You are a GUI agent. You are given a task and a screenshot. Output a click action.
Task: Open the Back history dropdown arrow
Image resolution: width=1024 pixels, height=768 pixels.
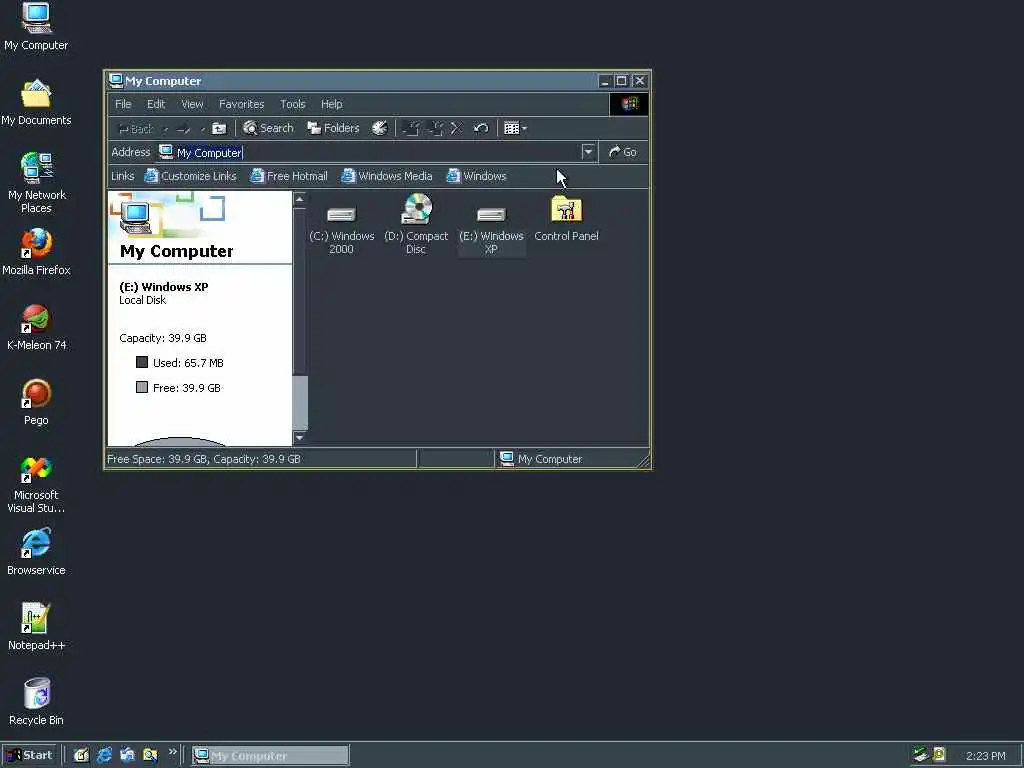(165, 129)
